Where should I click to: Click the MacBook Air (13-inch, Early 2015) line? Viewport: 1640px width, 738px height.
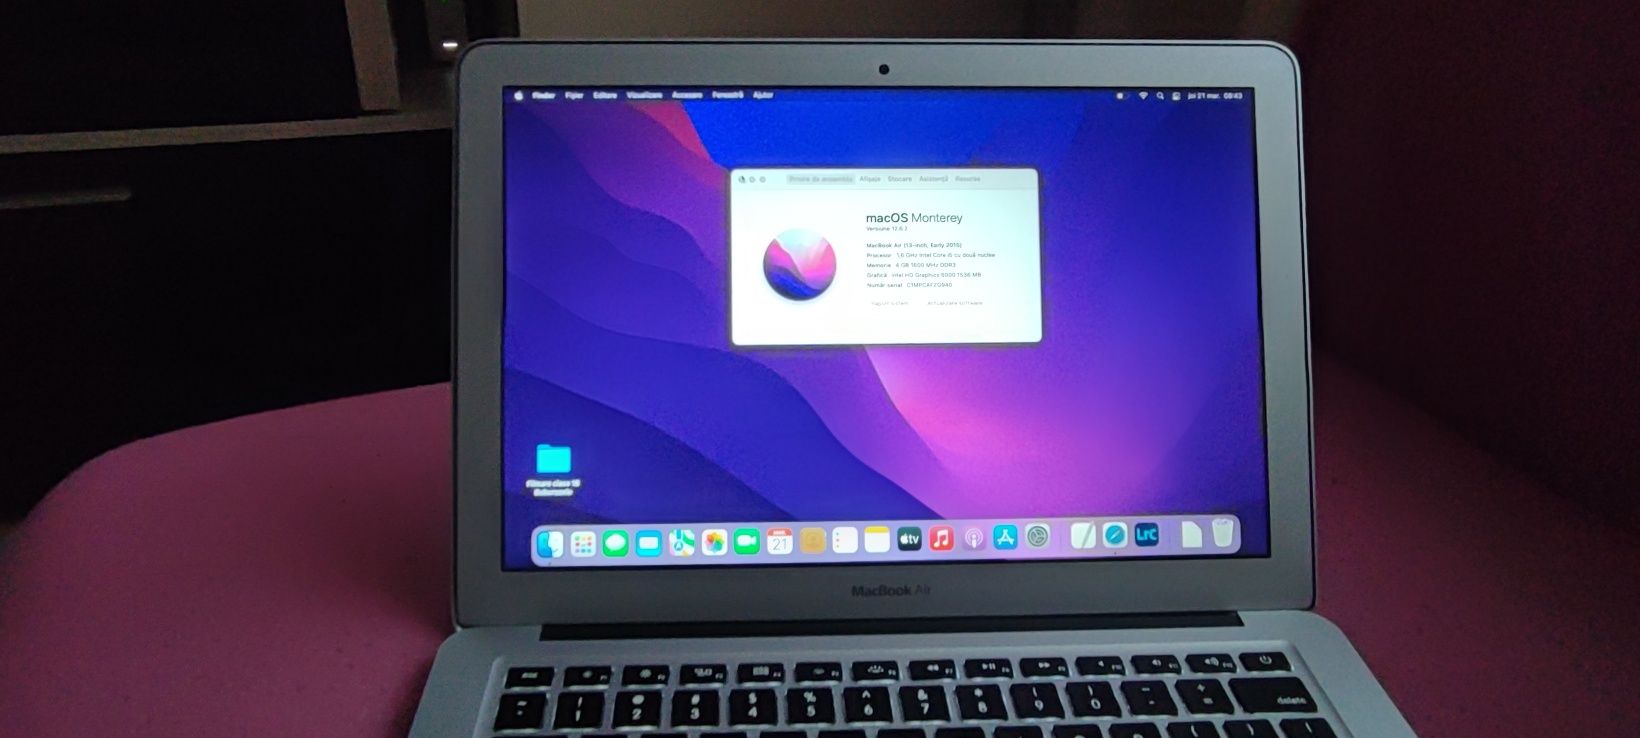pos(914,245)
